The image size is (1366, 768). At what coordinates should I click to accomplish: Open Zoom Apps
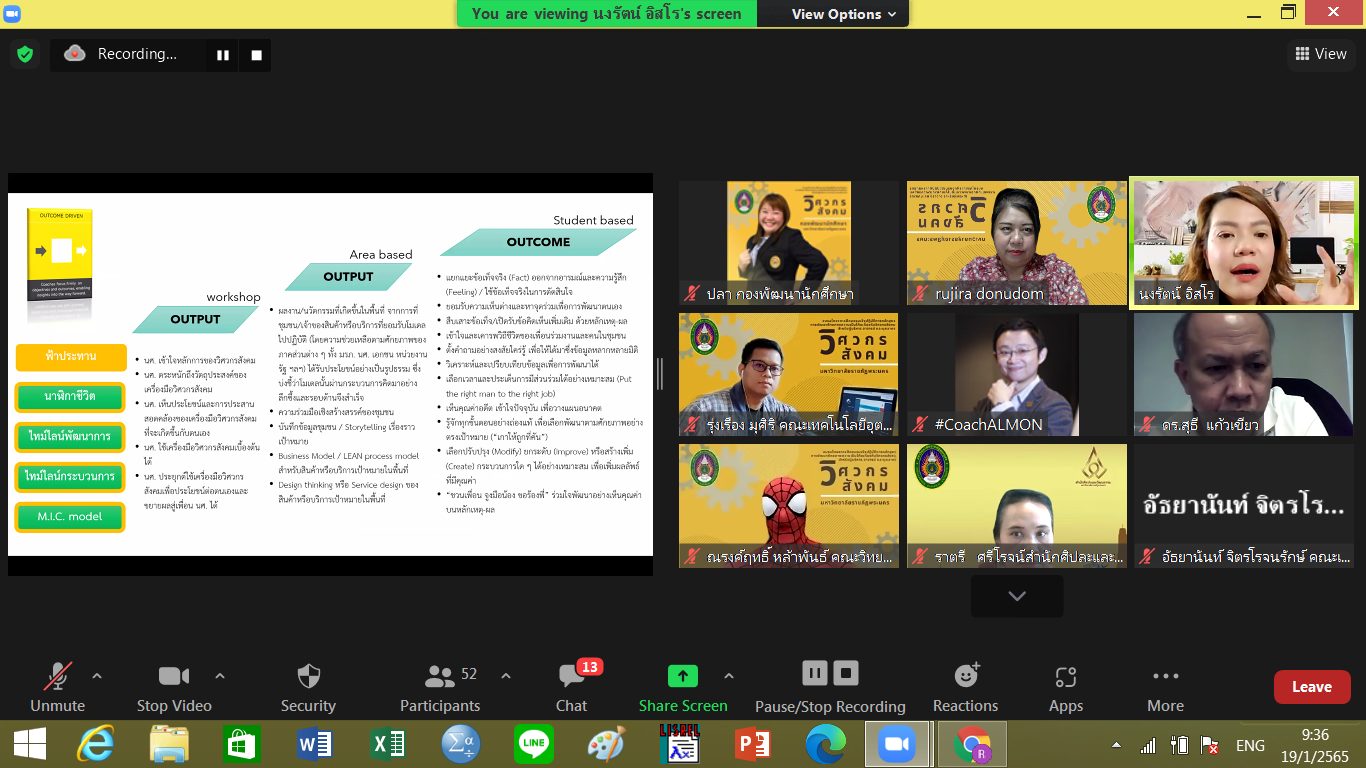[1066, 688]
